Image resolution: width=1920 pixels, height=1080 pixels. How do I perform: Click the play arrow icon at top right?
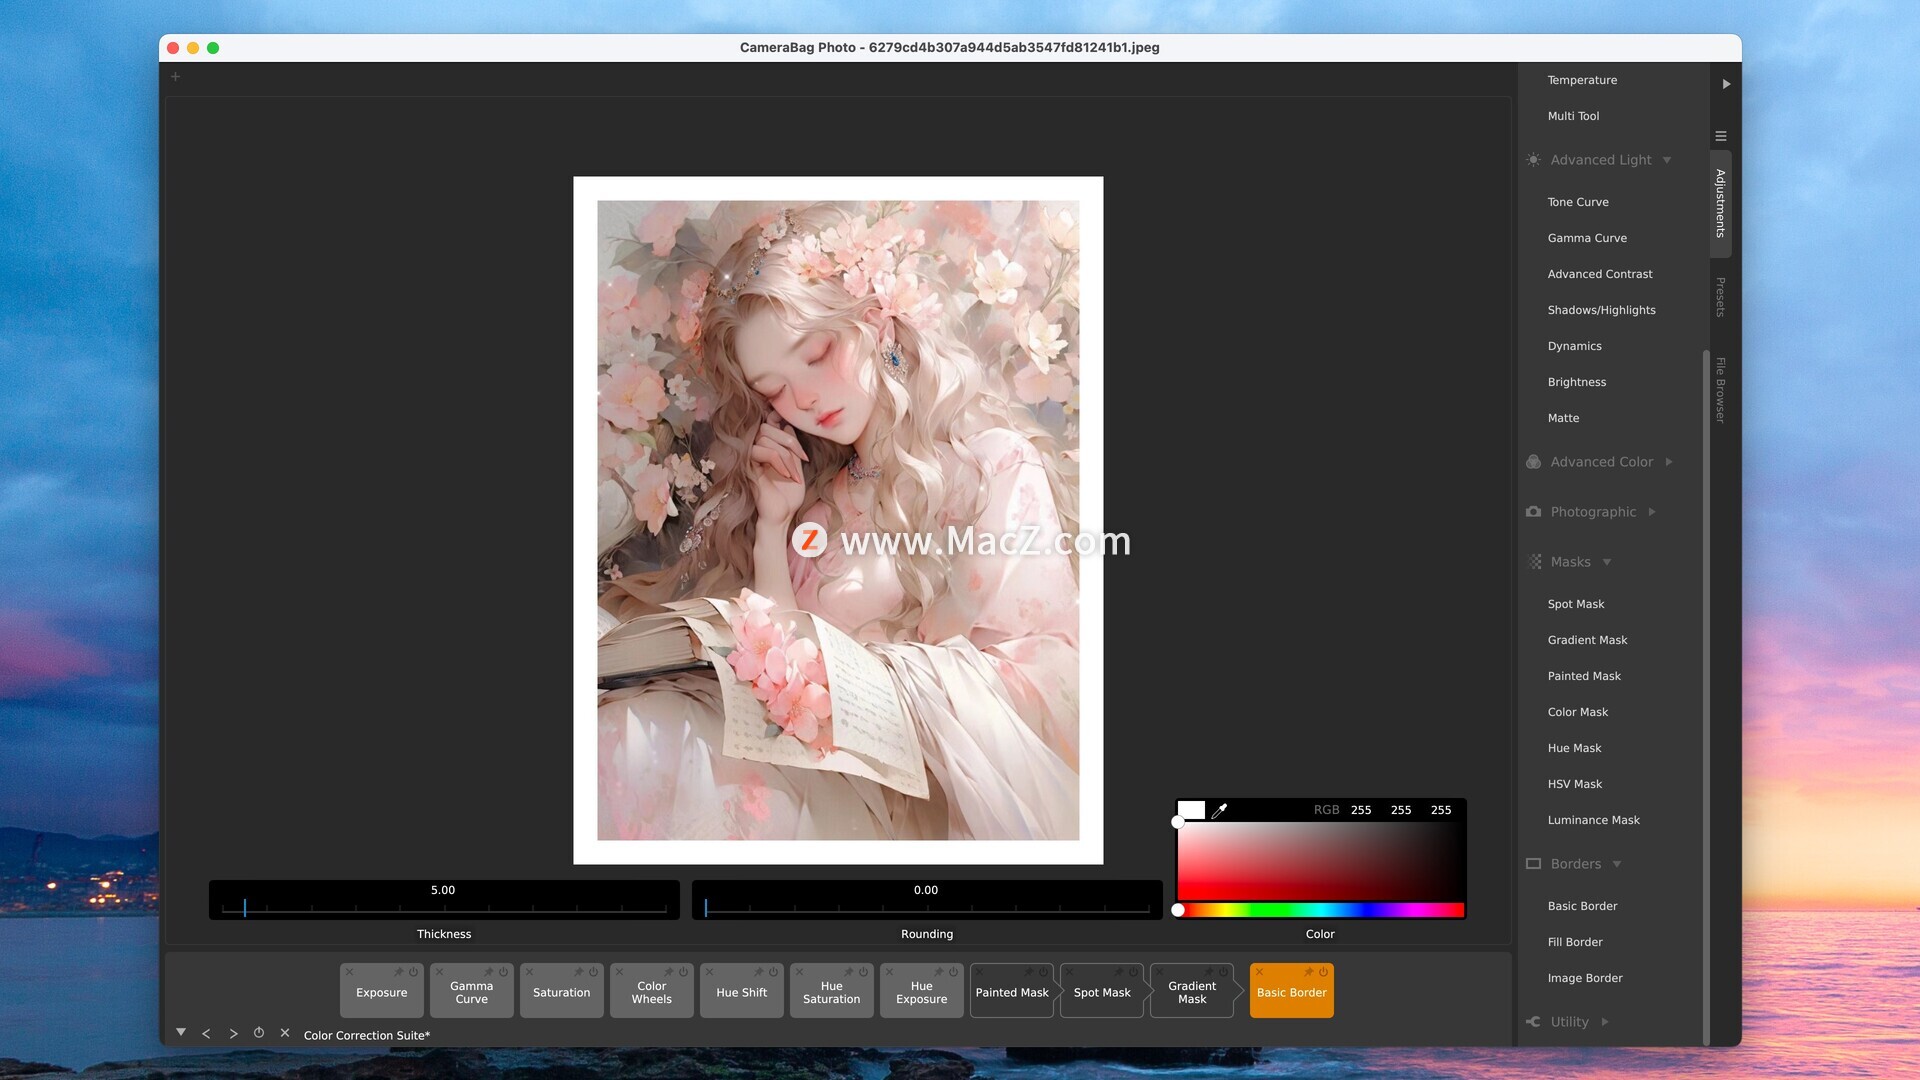click(x=1726, y=84)
